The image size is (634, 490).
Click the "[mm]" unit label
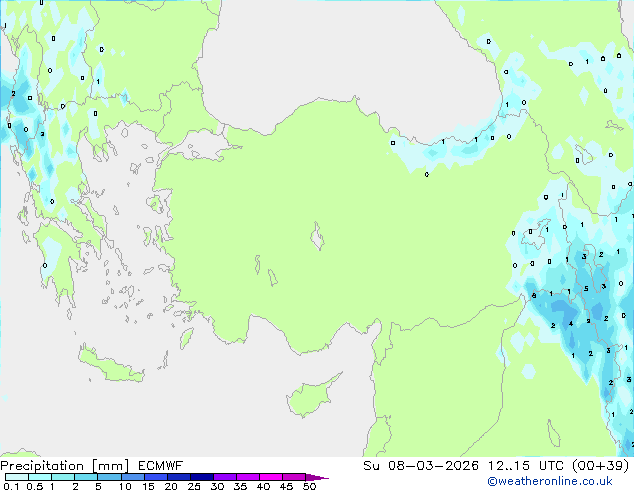[x=110, y=466]
